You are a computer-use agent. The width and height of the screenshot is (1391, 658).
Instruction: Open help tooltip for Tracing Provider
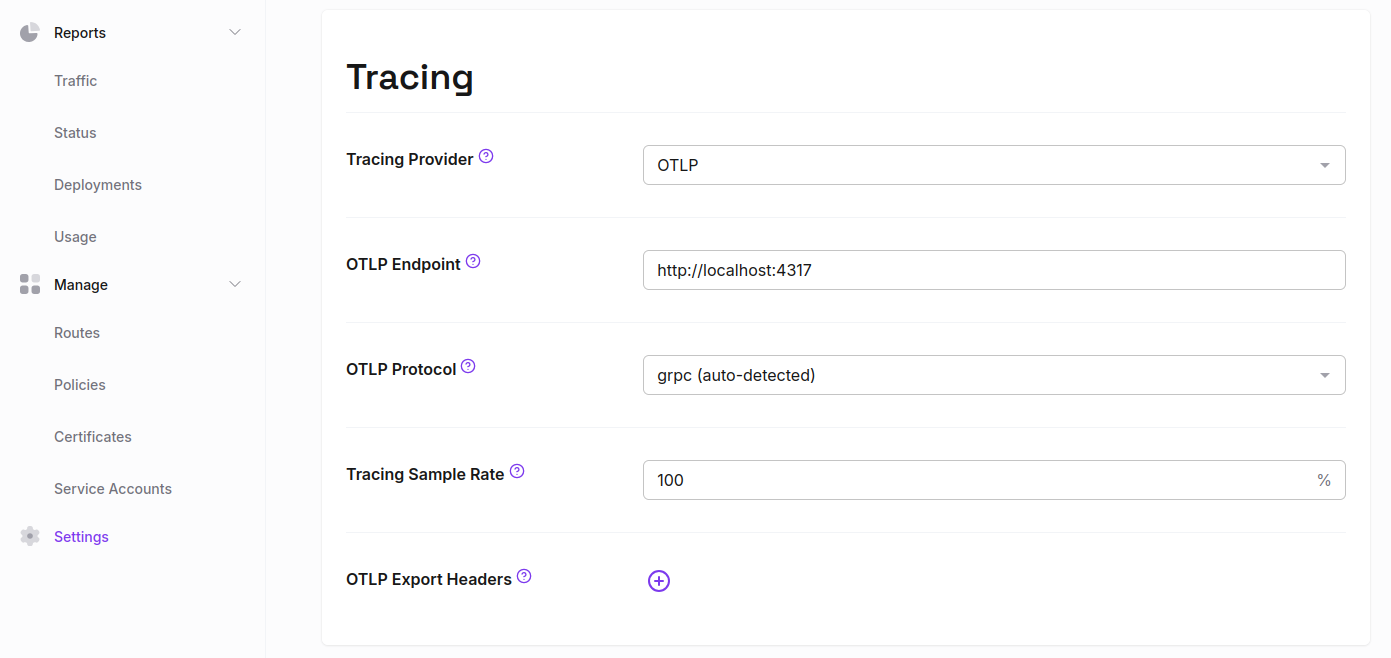click(x=486, y=155)
